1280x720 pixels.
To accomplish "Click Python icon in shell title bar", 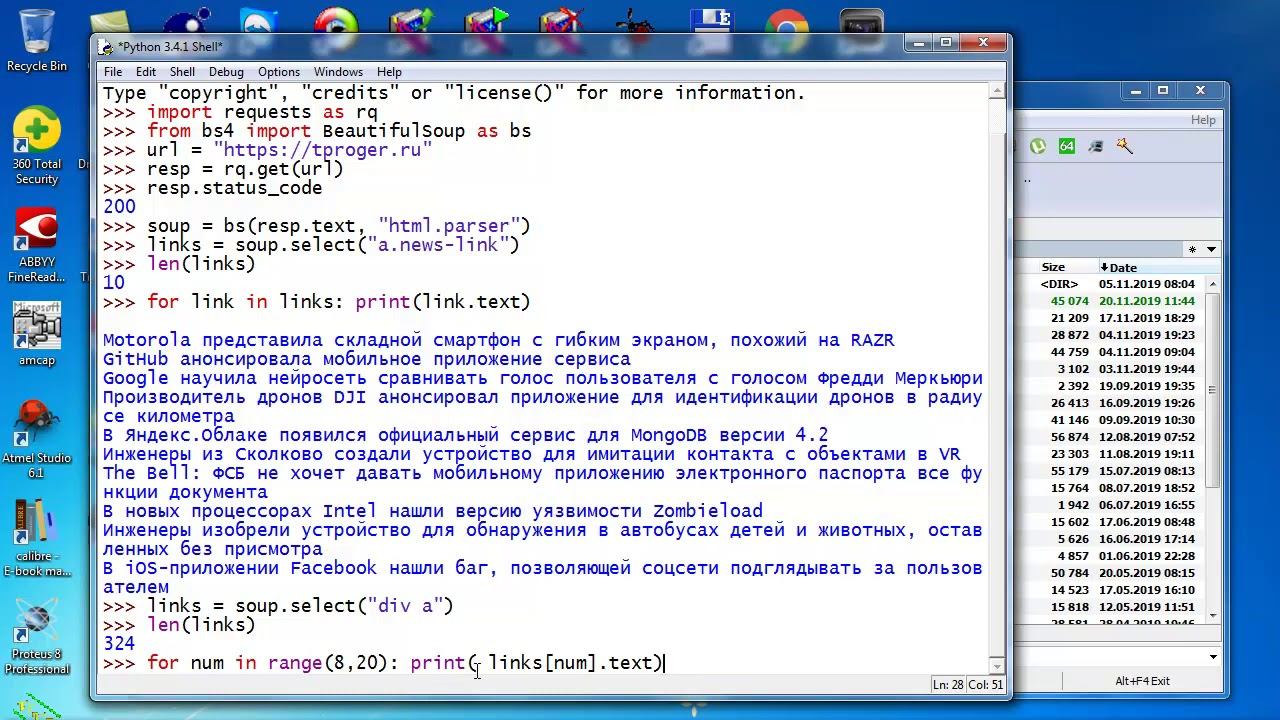I will [107, 46].
